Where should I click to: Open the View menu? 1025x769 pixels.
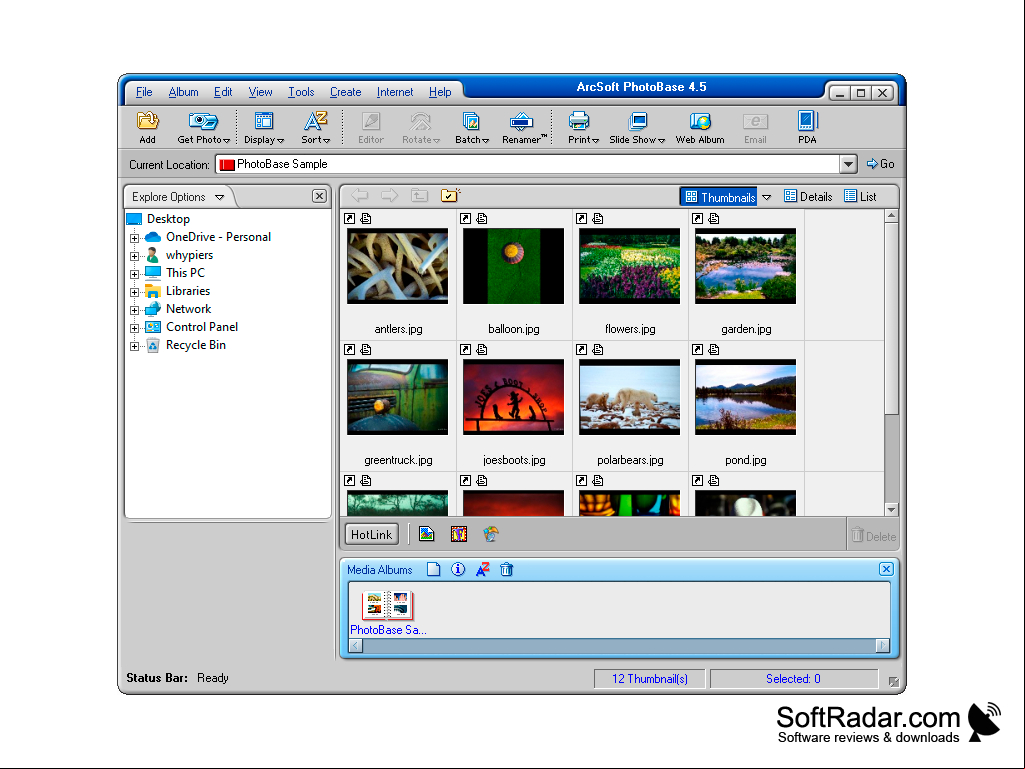[260, 92]
